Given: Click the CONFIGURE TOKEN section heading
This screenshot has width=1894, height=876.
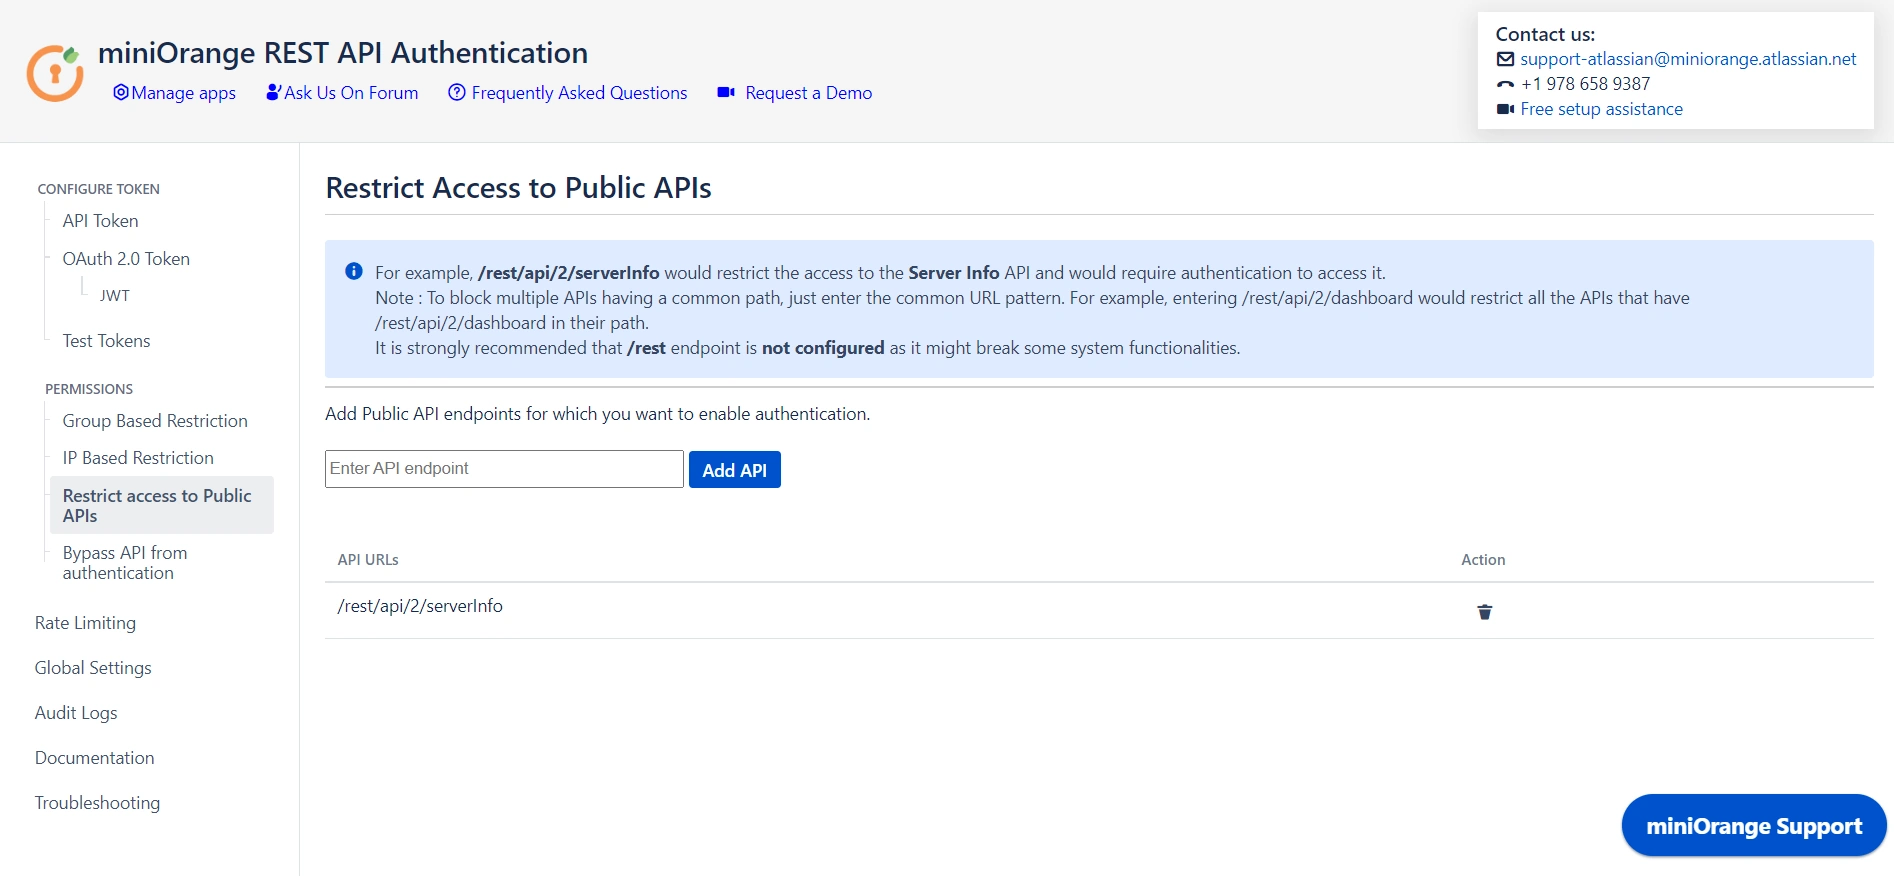Looking at the screenshot, I should 98,189.
